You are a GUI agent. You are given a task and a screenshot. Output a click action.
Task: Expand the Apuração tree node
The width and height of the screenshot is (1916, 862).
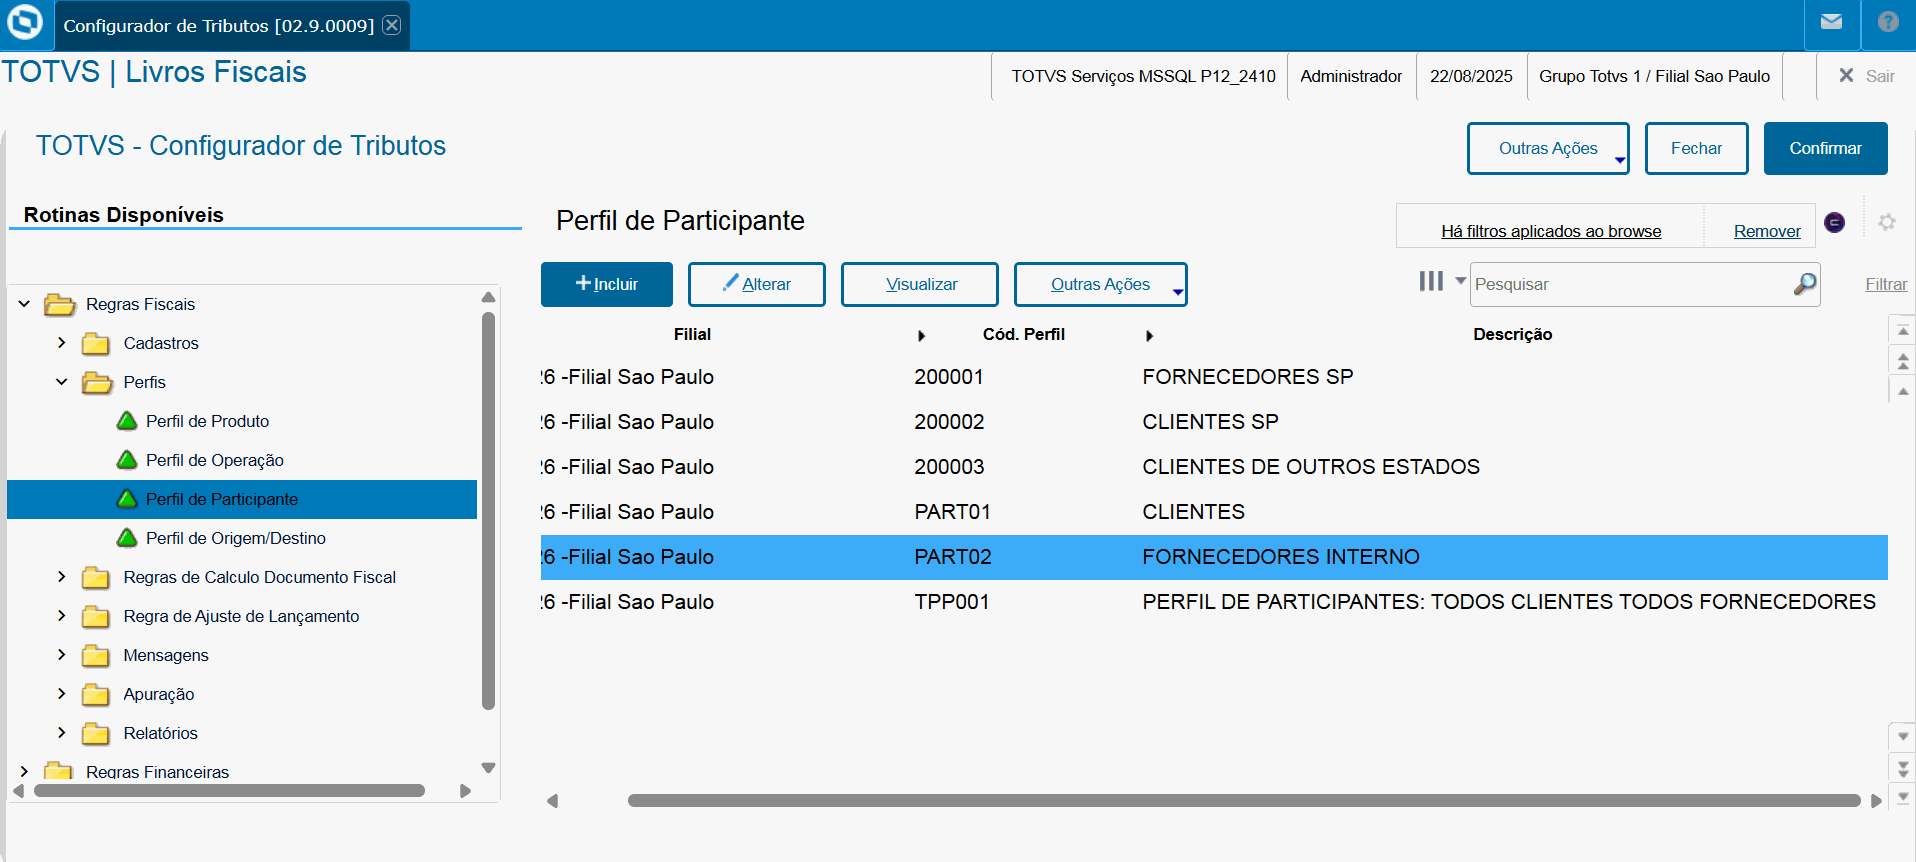coord(61,693)
